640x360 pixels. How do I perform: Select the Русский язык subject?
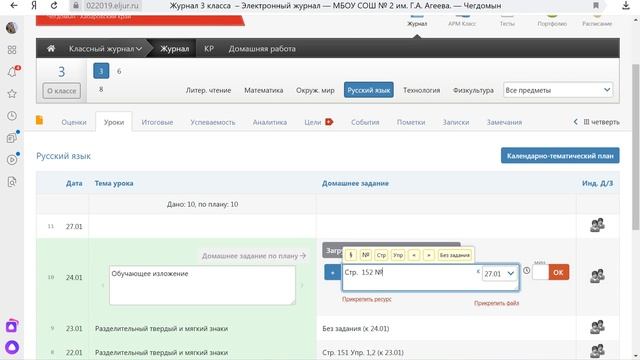pos(369,90)
